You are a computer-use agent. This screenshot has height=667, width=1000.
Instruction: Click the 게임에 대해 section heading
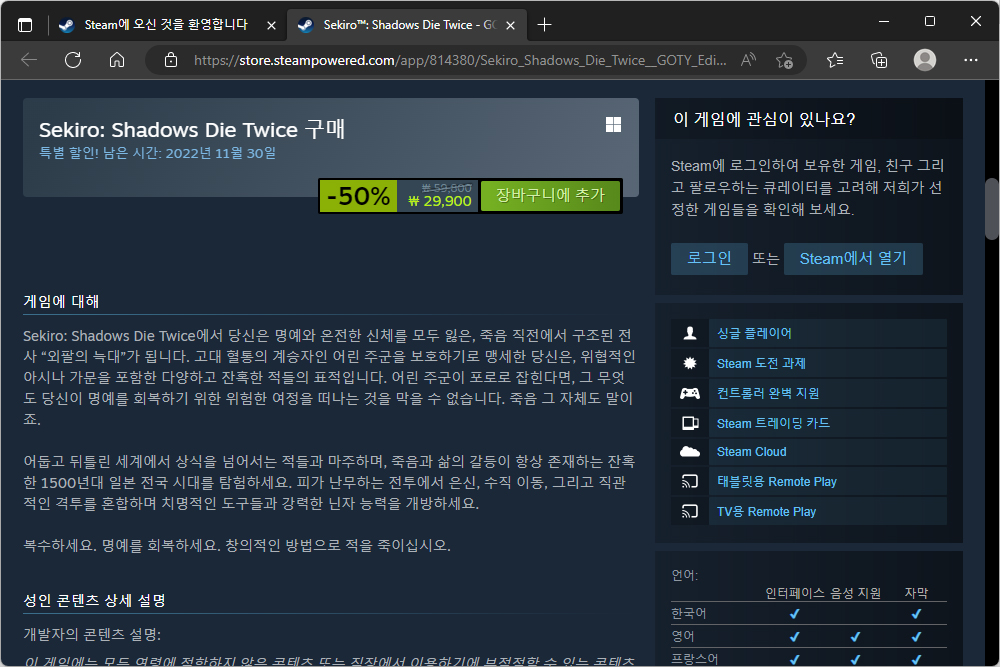61,301
